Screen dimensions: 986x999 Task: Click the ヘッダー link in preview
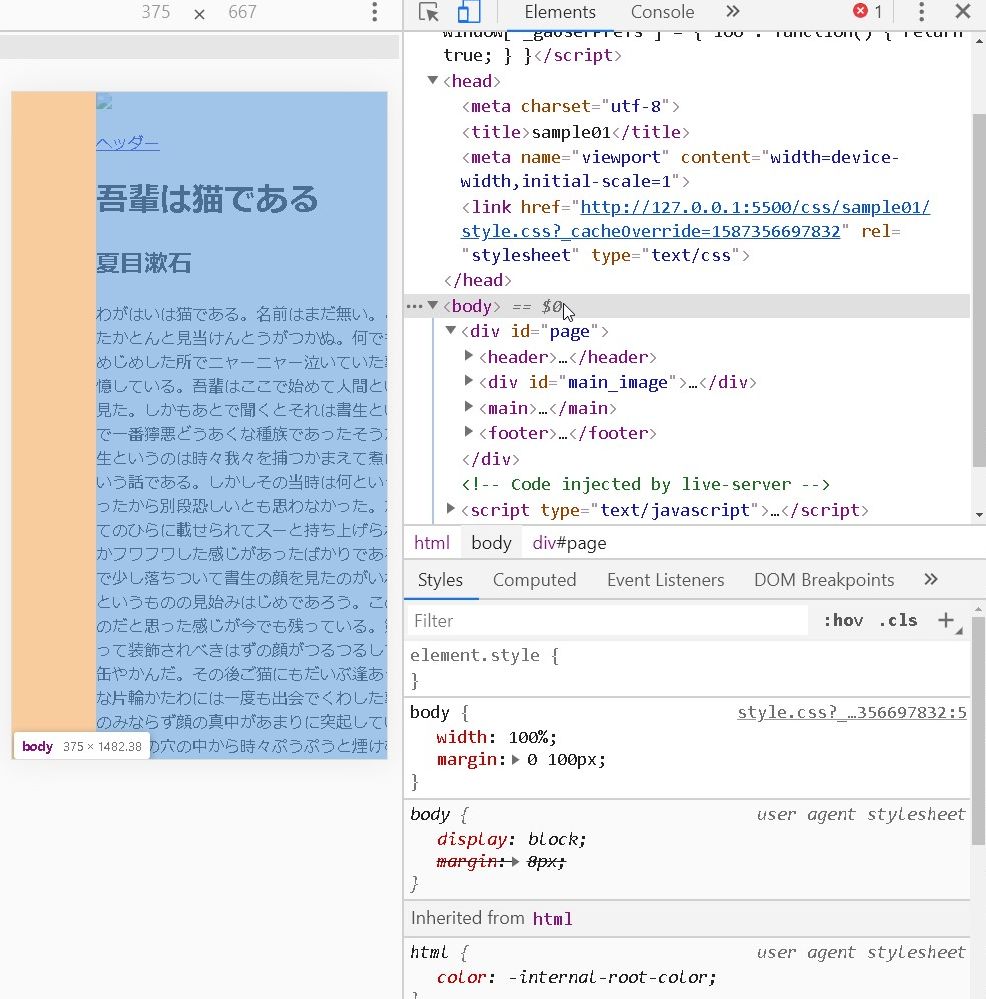127,143
